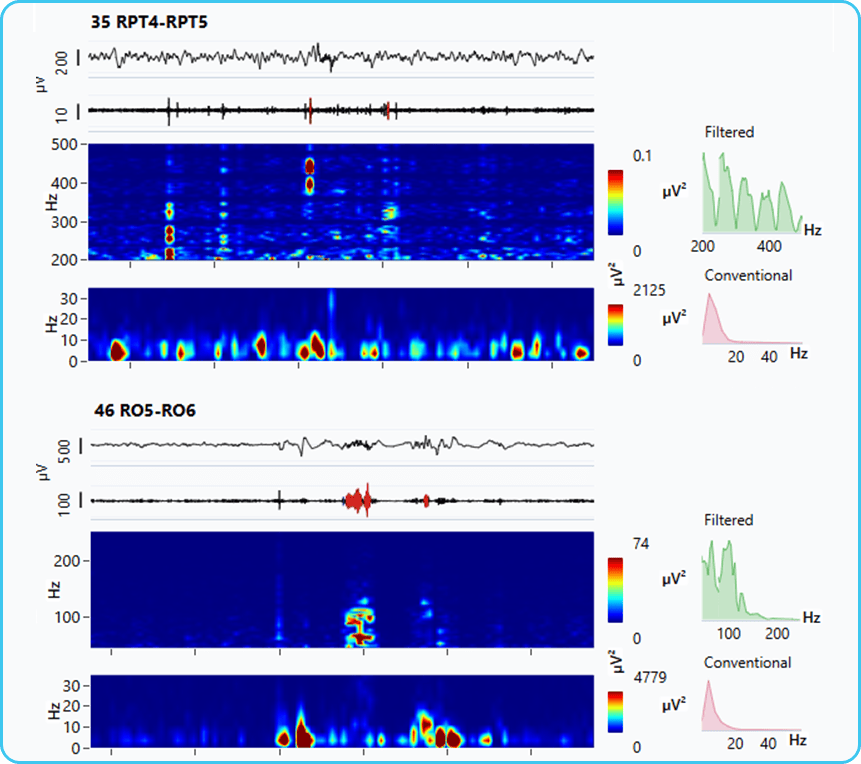Click the 46 RO5-RO6 channel title
Screen dimensions: 861x764
(145, 411)
